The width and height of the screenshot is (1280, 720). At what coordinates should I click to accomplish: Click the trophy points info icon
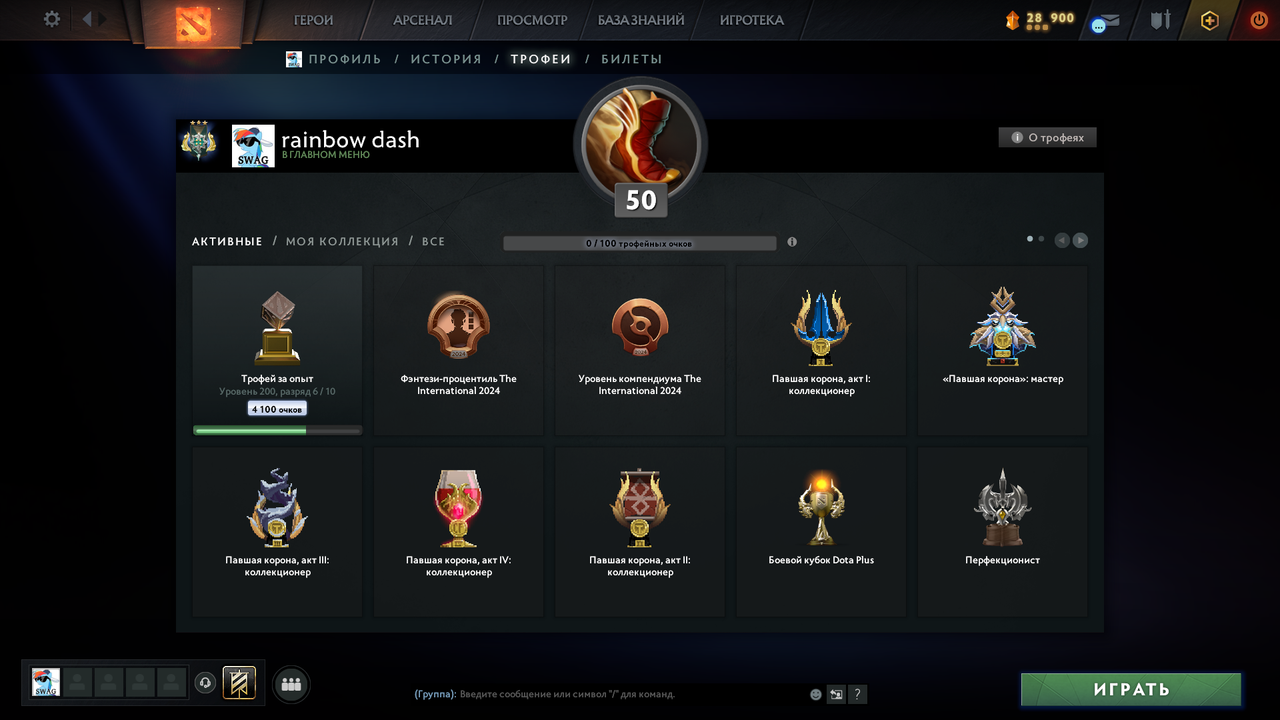coord(792,242)
